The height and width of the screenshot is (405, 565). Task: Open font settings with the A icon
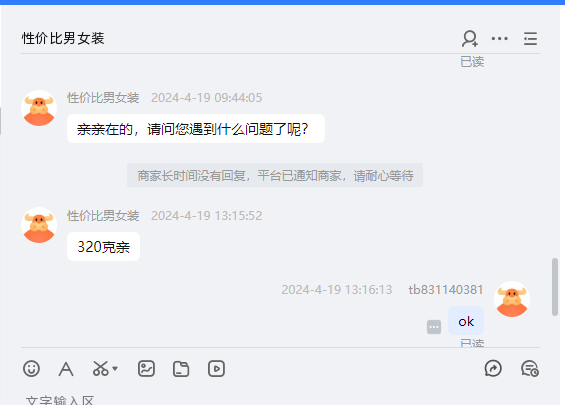click(x=66, y=369)
